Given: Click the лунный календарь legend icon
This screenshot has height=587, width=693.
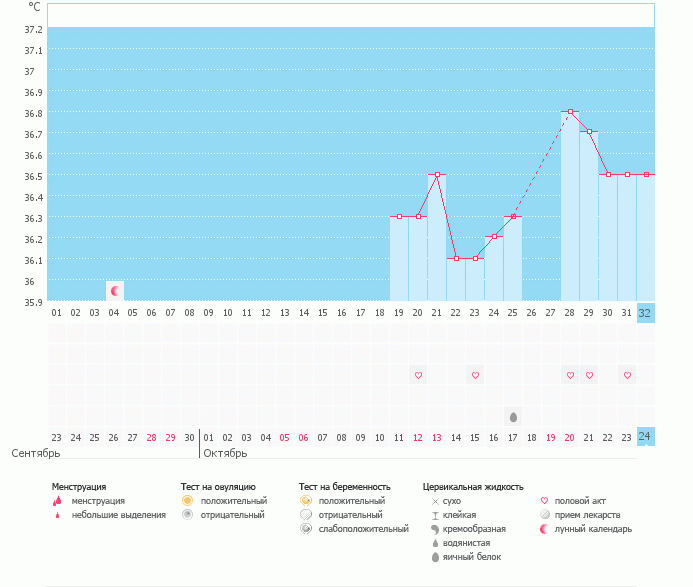Looking at the screenshot, I should (544, 528).
